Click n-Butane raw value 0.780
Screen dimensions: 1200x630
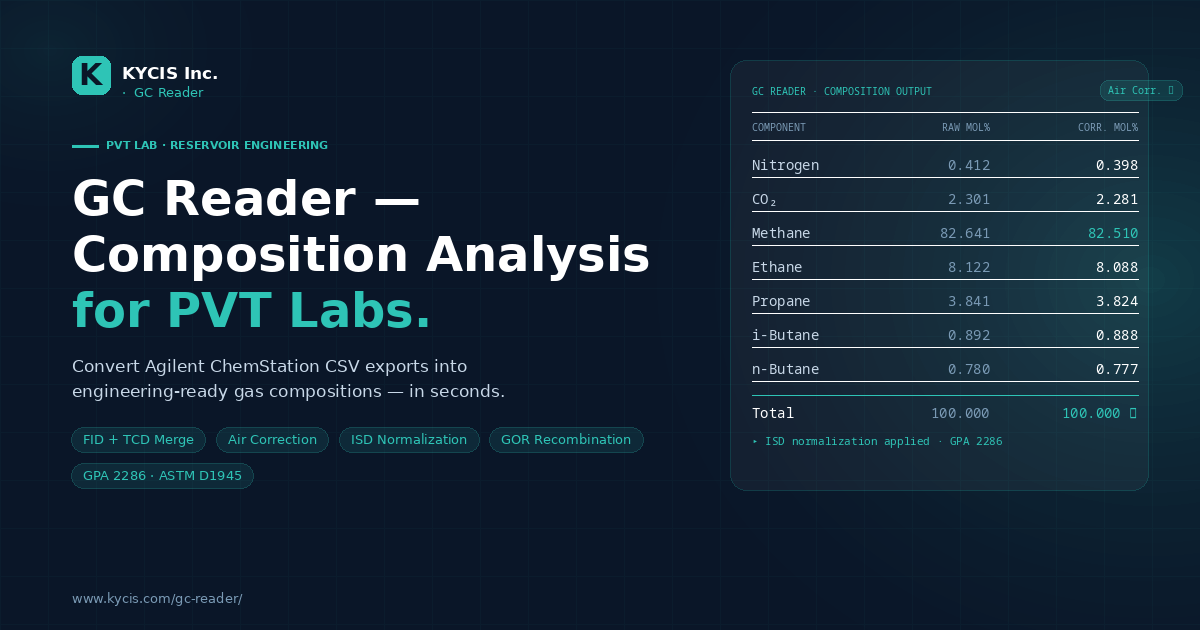coord(969,369)
